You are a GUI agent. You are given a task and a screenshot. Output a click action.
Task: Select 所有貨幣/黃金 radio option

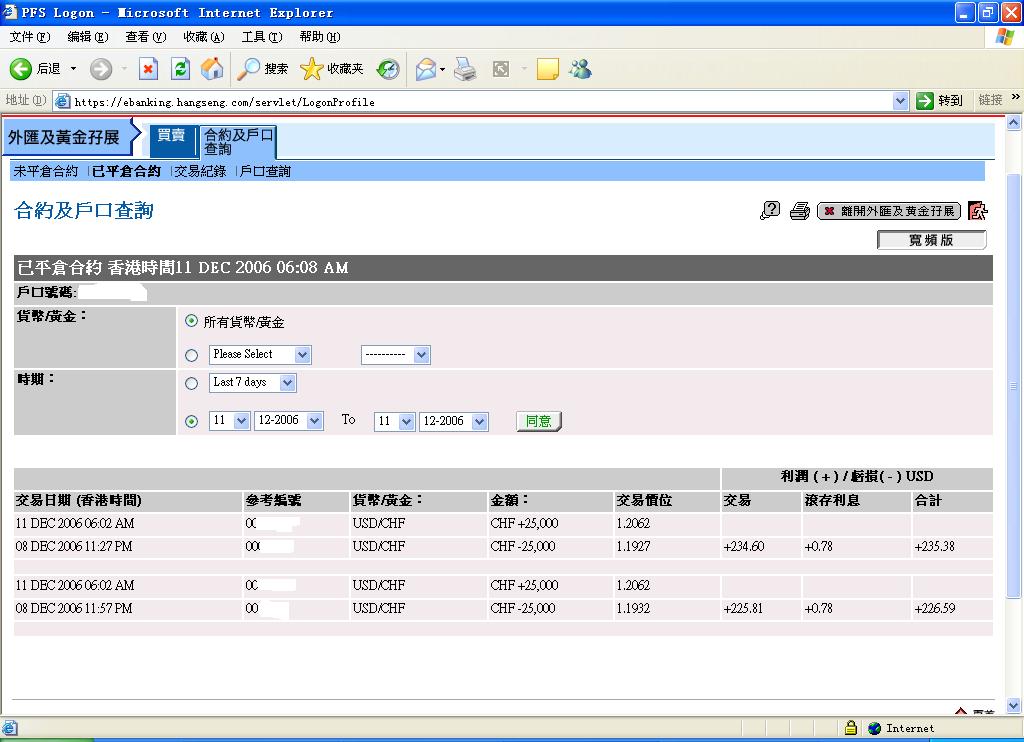coord(191,321)
